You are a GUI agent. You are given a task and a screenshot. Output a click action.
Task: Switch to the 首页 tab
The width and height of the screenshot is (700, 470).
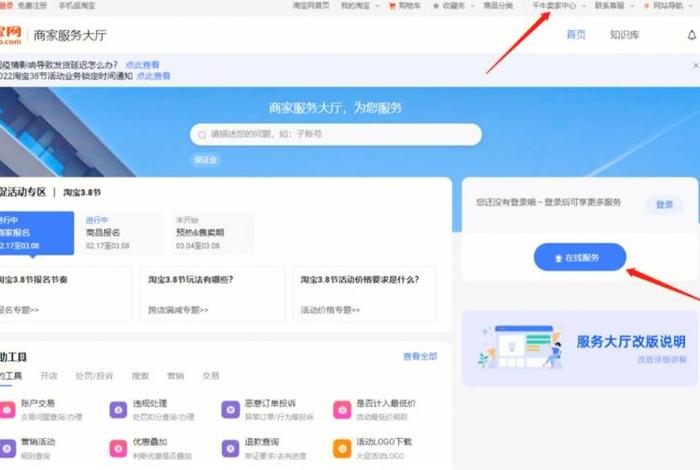(576, 35)
